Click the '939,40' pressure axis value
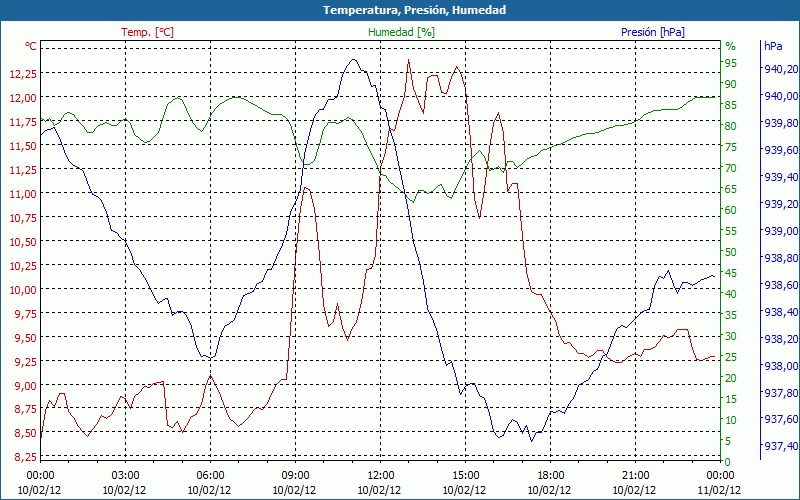The image size is (800, 500). point(779,177)
